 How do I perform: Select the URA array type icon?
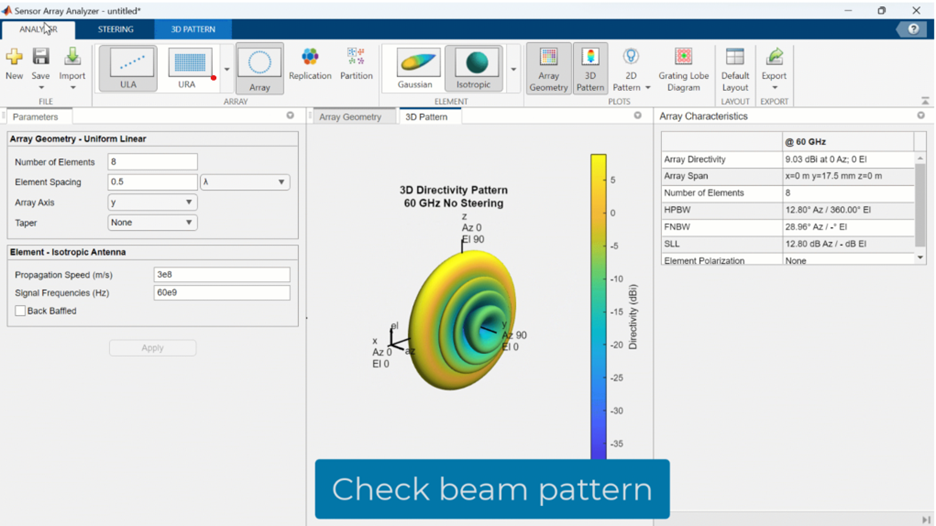[188, 68]
